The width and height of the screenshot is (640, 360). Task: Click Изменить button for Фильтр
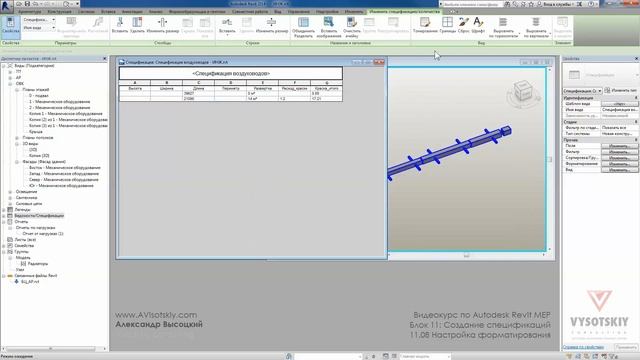(619, 152)
